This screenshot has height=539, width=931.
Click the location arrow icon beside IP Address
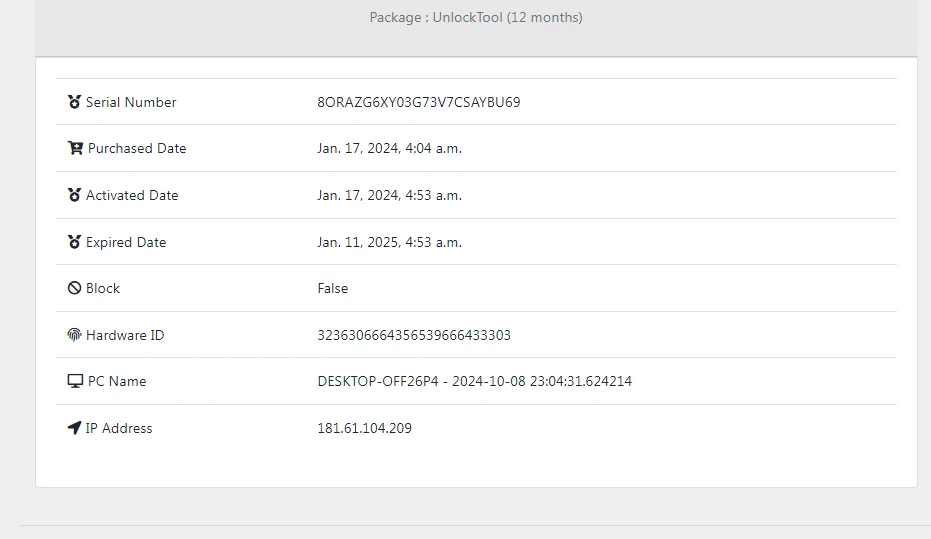point(74,427)
